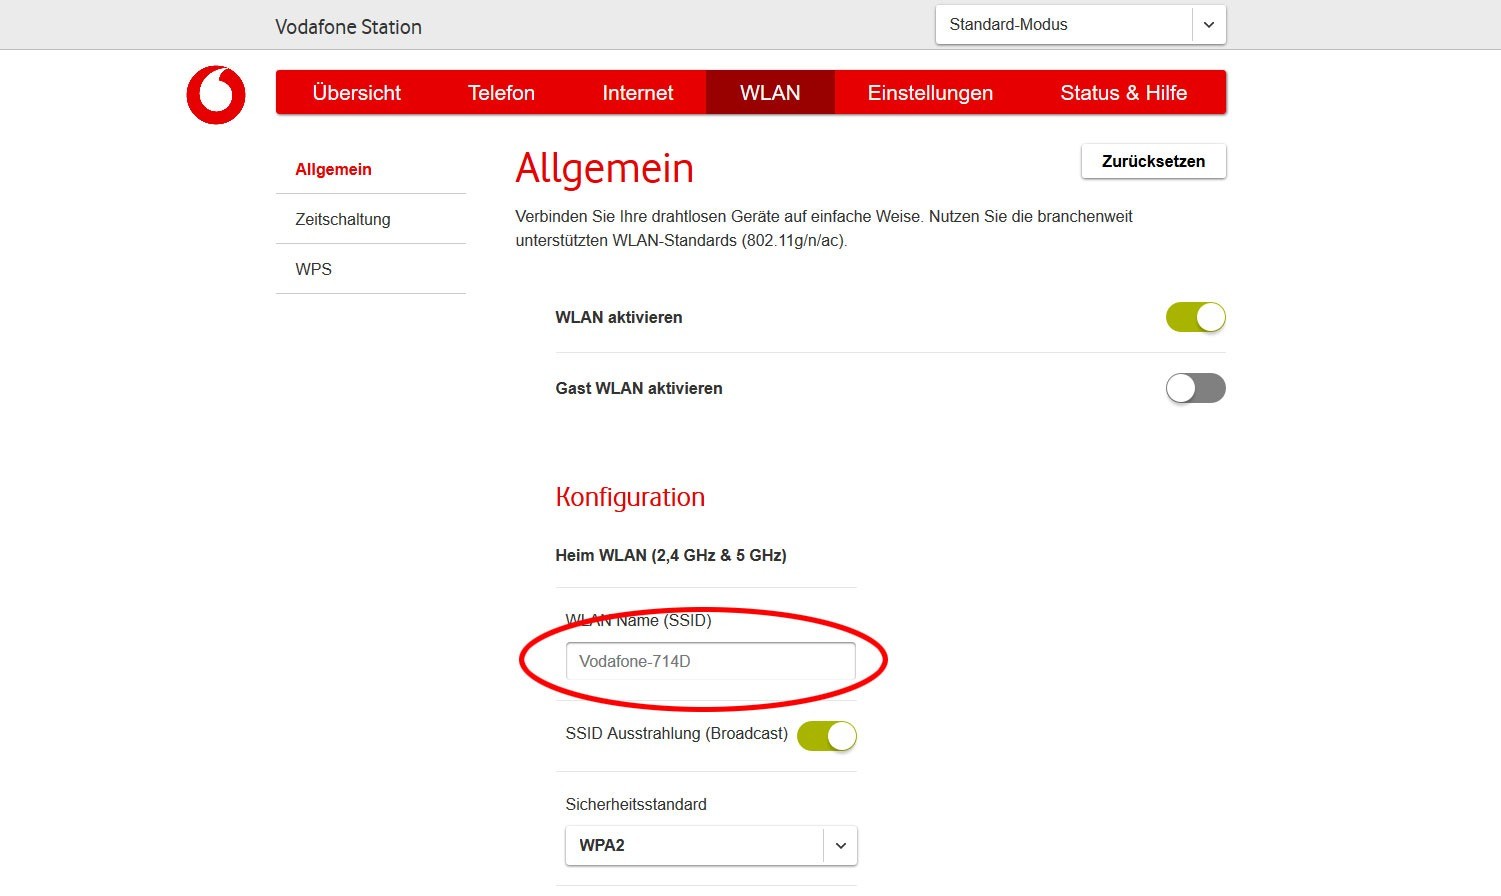Image resolution: width=1501 pixels, height=896 pixels.
Task: Toggle the Gast WLAN aktivieren switch
Action: (x=1195, y=388)
